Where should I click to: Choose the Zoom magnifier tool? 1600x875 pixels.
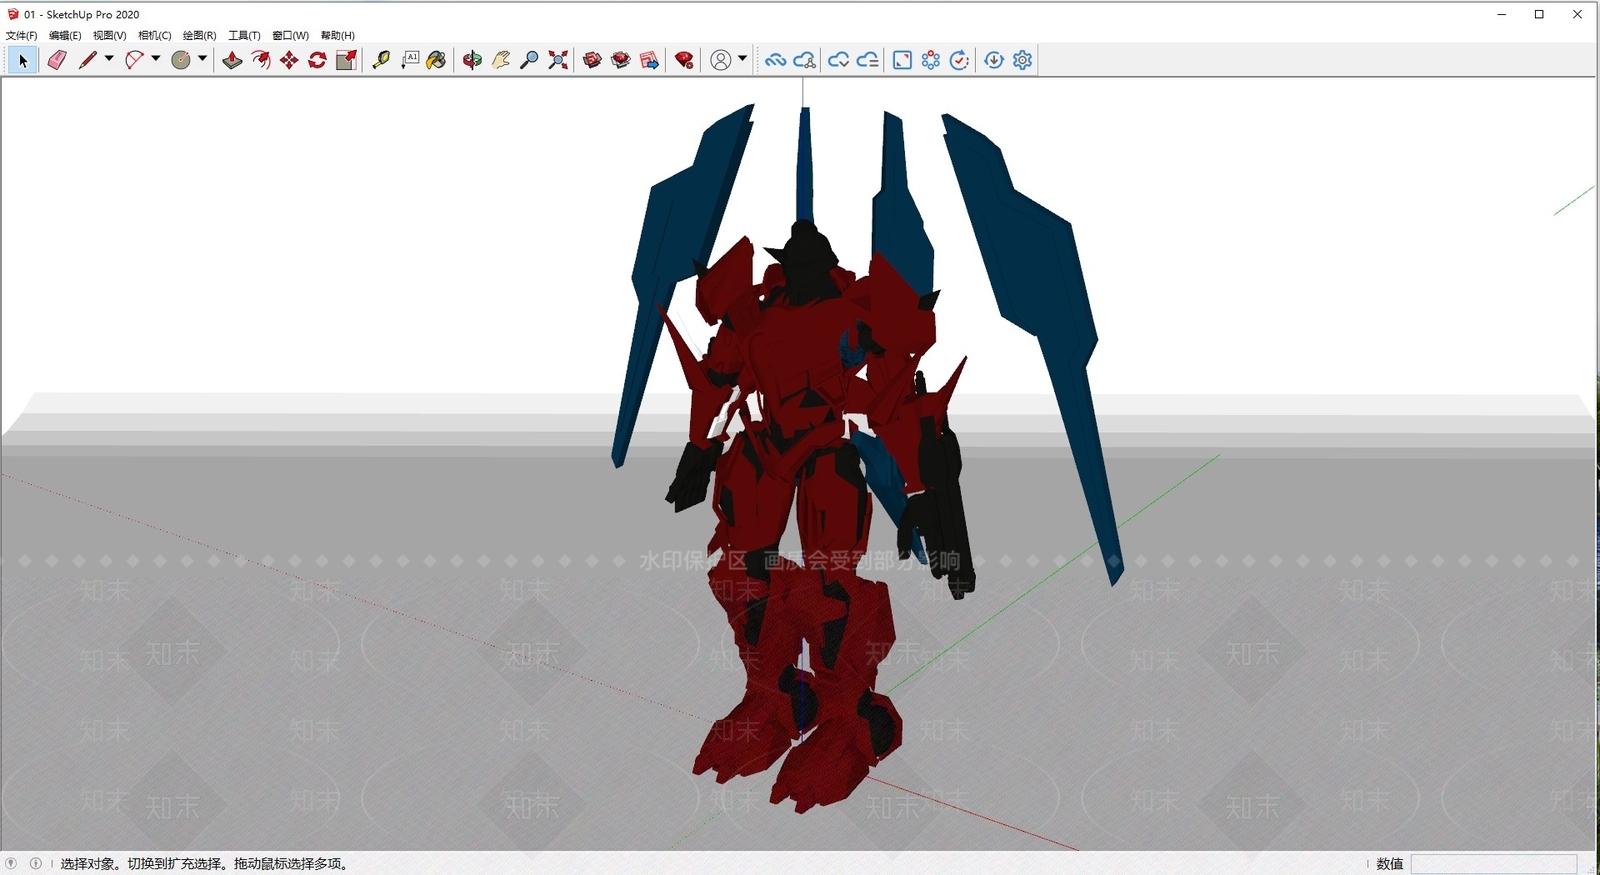pos(529,60)
